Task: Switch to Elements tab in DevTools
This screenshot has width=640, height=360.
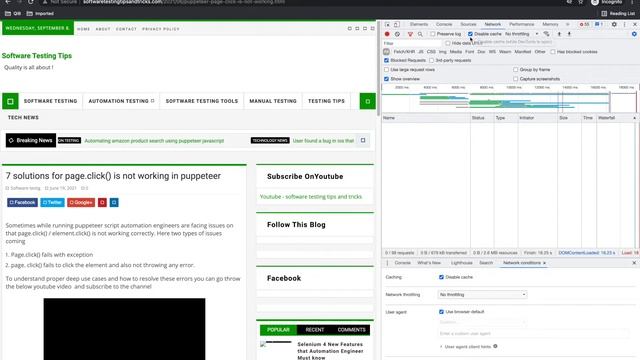Action: (419, 24)
